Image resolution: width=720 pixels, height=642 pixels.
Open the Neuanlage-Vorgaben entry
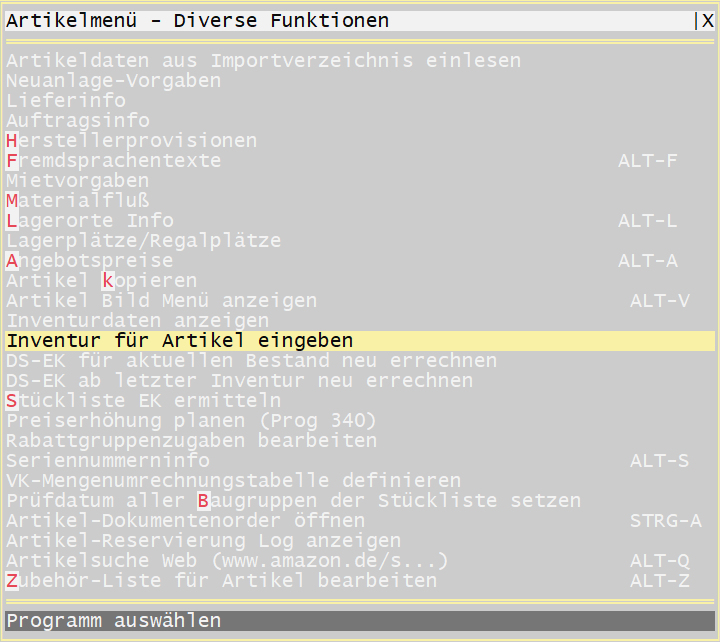click(114, 81)
